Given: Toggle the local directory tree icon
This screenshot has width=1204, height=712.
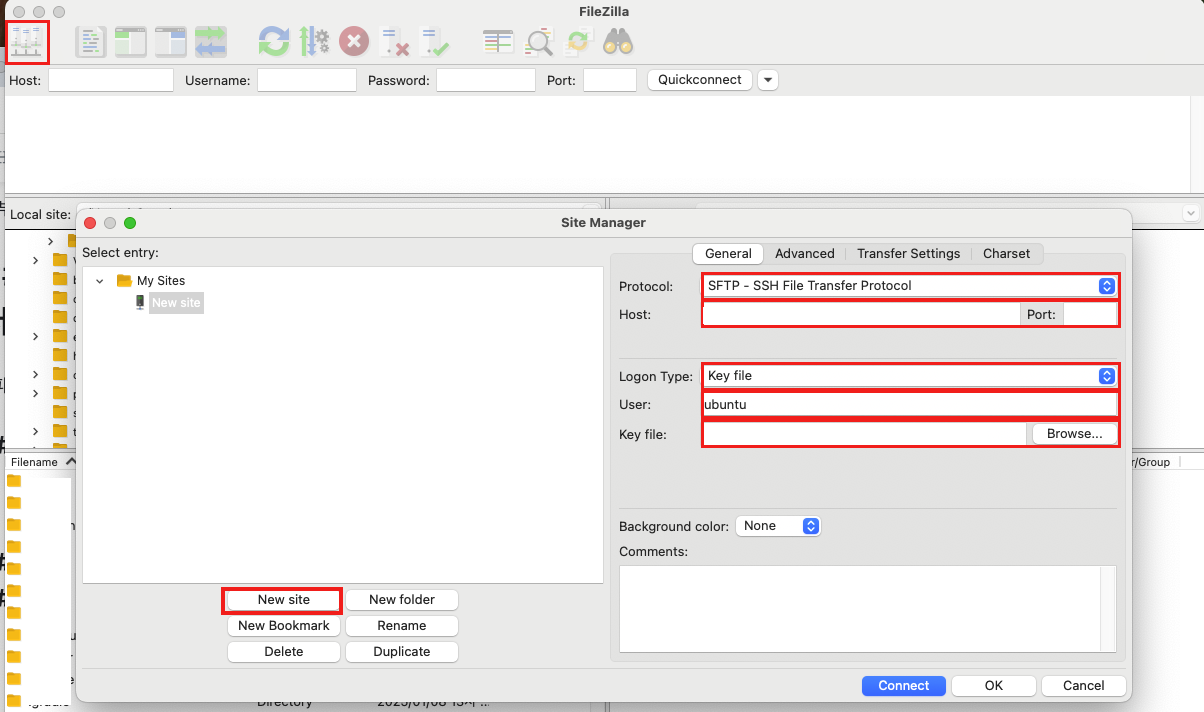Looking at the screenshot, I should tap(131, 42).
